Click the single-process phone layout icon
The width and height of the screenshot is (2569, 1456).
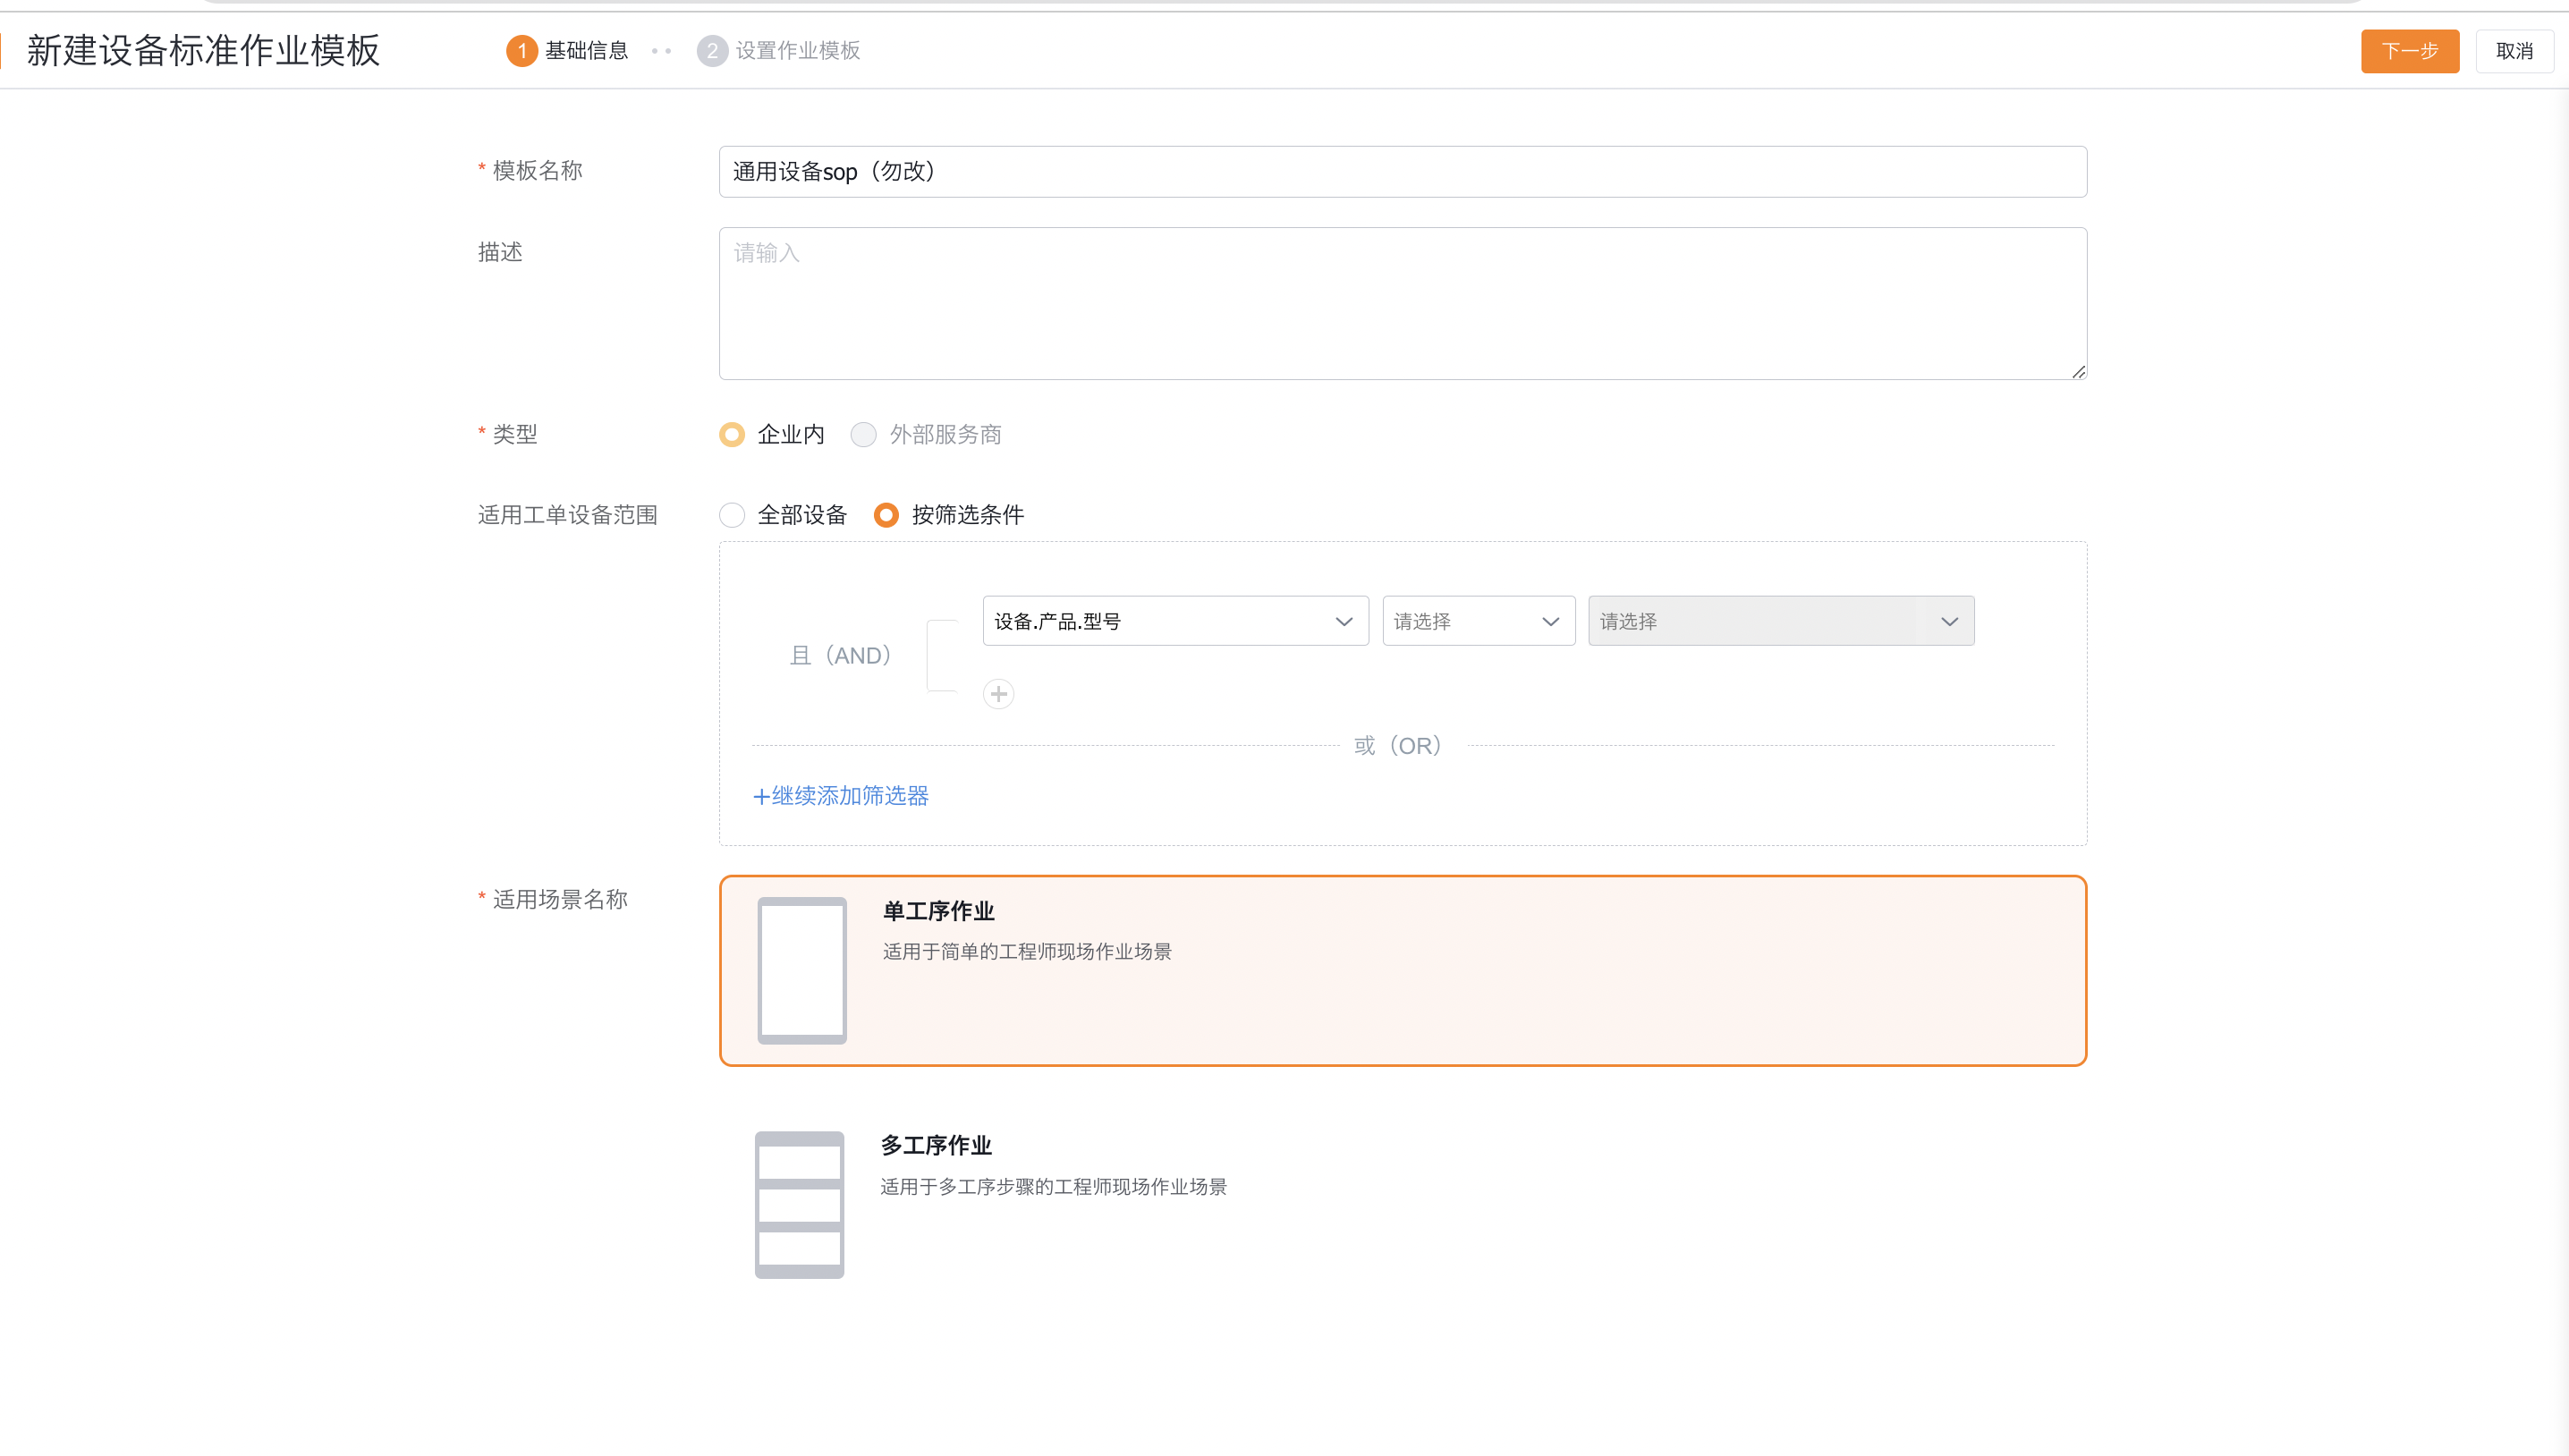click(802, 970)
